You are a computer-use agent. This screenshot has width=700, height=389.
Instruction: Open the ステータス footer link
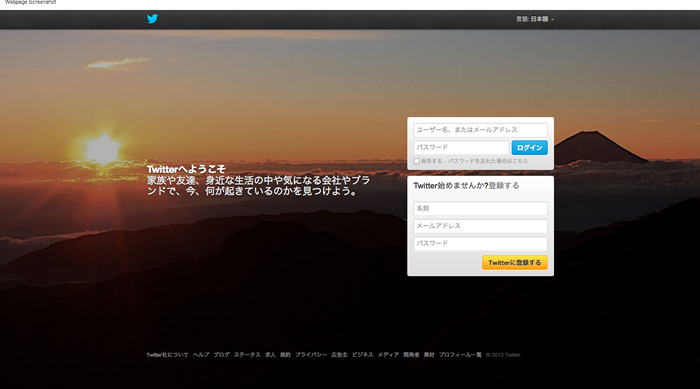tap(247, 355)
